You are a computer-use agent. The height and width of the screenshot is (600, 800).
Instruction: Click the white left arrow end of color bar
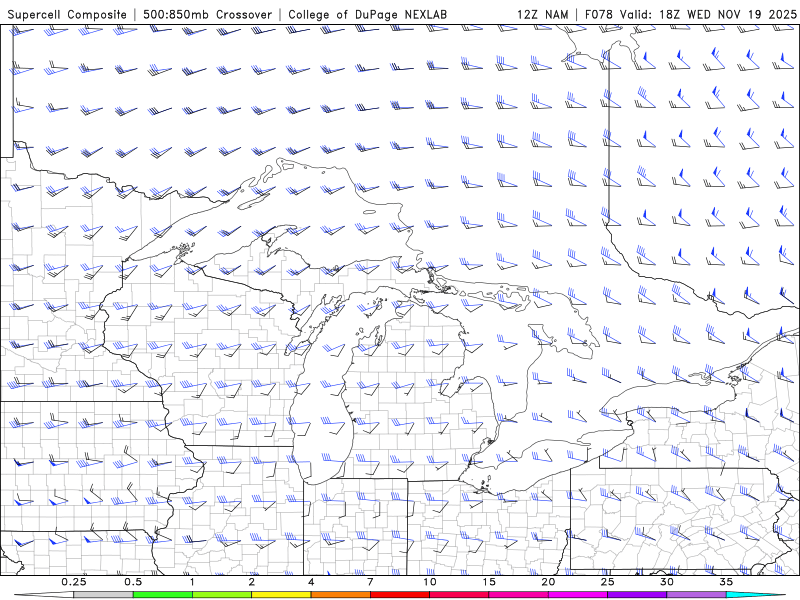click(x=43, y=595)
